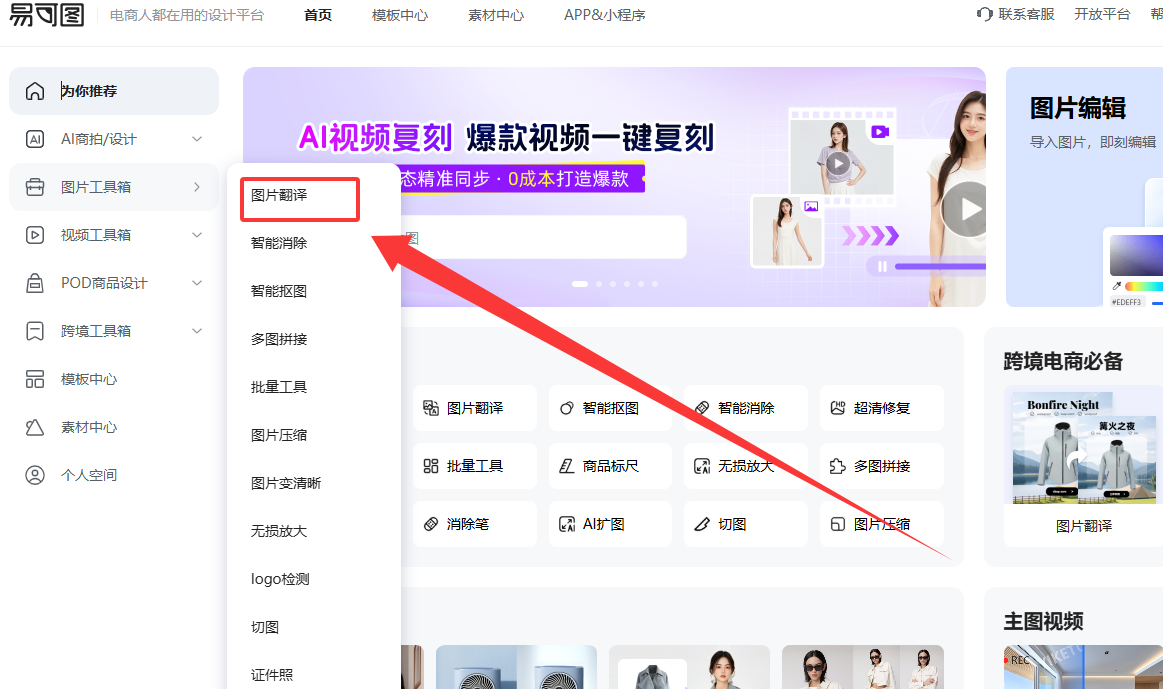
Task: Expand the 视频工具箱 chevron
Action: point(197,235)
